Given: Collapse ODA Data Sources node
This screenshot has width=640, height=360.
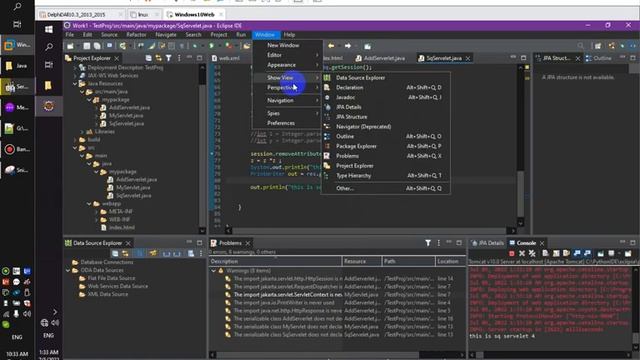Looking at the screenshot, I should [68, 270].
